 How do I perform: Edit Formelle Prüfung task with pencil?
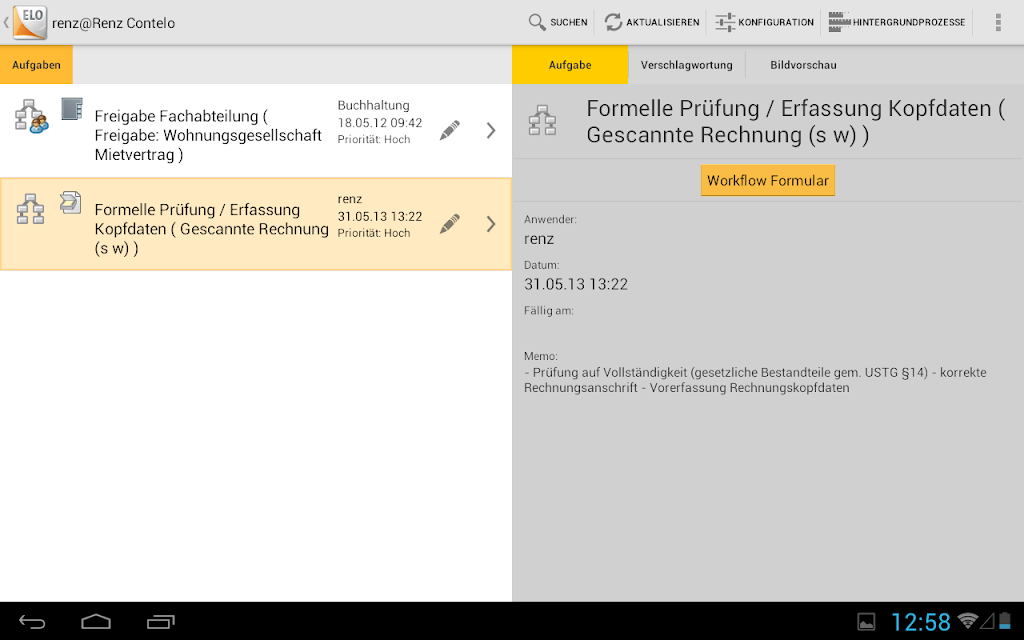tap(449, 224)
